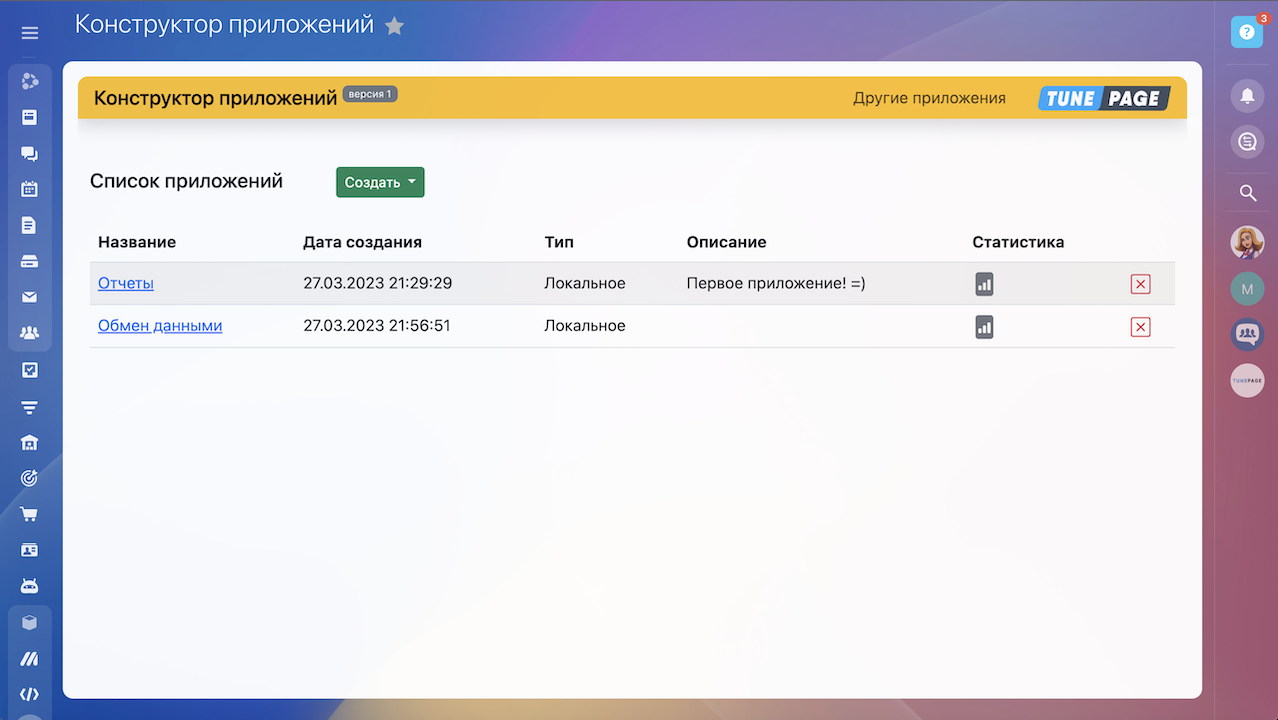
Task: Delete the Отчеты application
Action: 1140,284
